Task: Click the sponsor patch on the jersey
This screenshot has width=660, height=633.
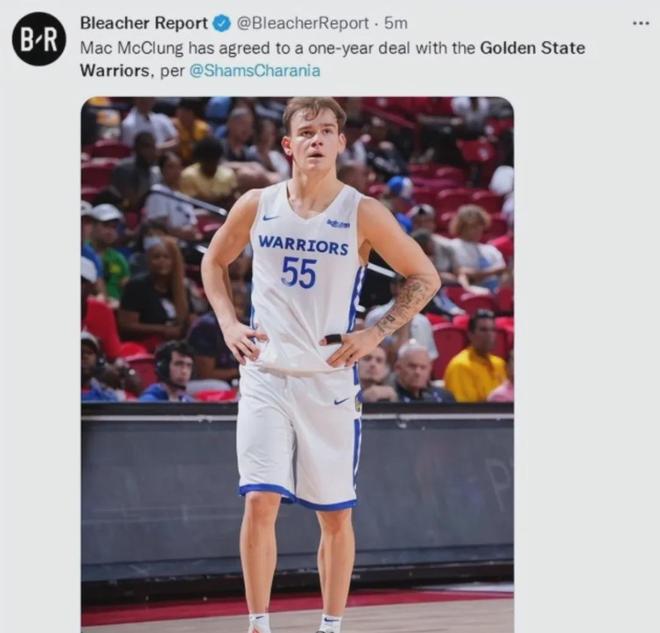Action: point(338,223)
